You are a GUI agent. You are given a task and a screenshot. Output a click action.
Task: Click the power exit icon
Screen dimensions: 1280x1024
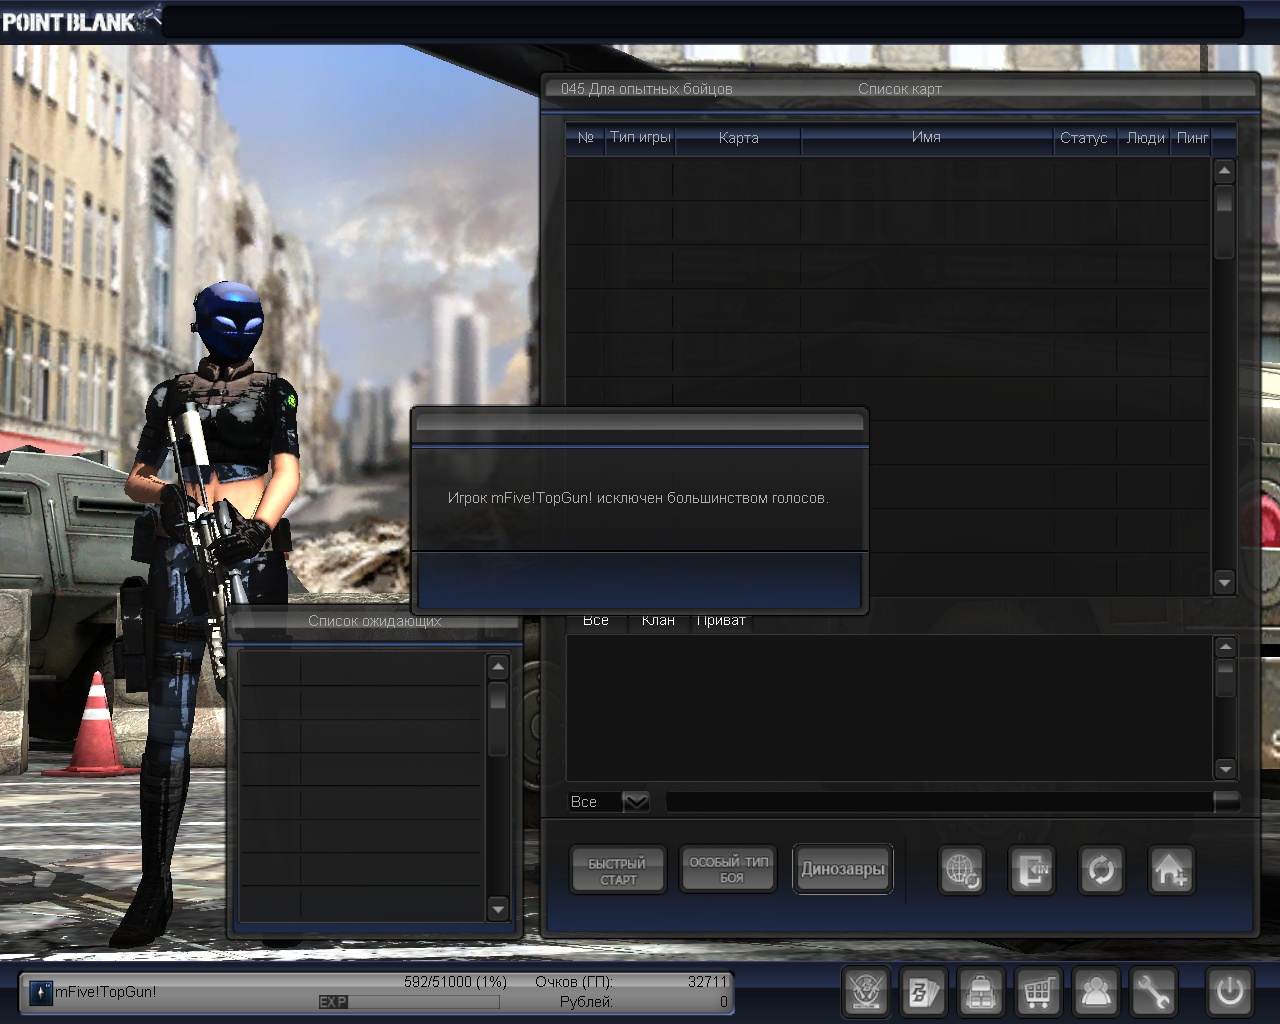(x=1229, y=992)
